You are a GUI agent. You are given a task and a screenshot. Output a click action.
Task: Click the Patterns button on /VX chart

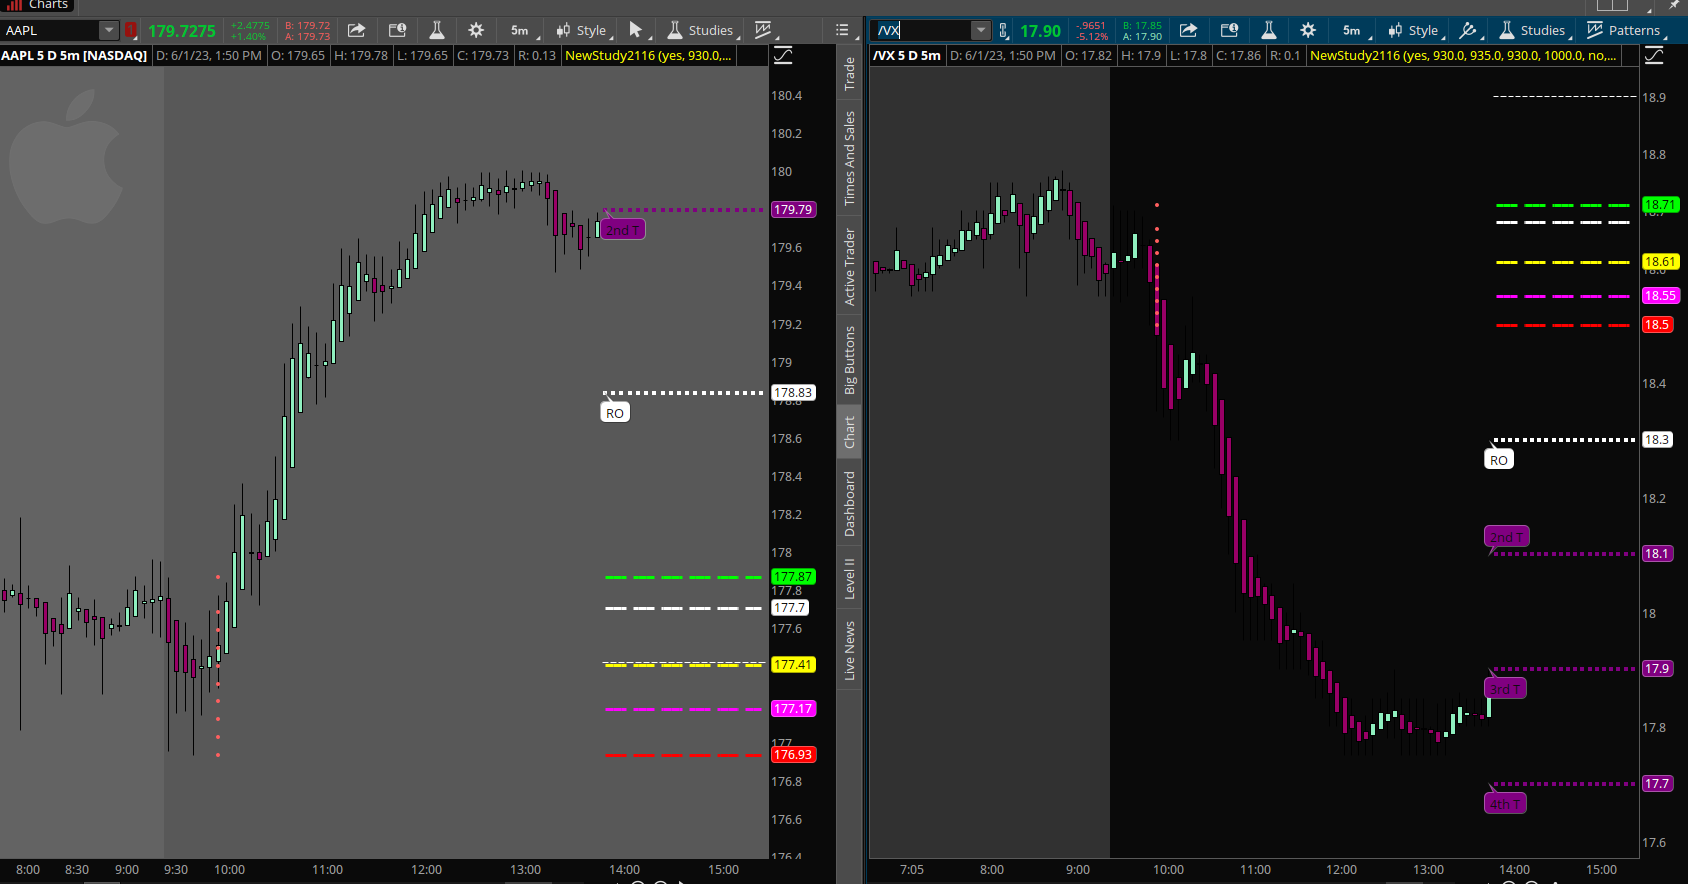(1623, 30)
